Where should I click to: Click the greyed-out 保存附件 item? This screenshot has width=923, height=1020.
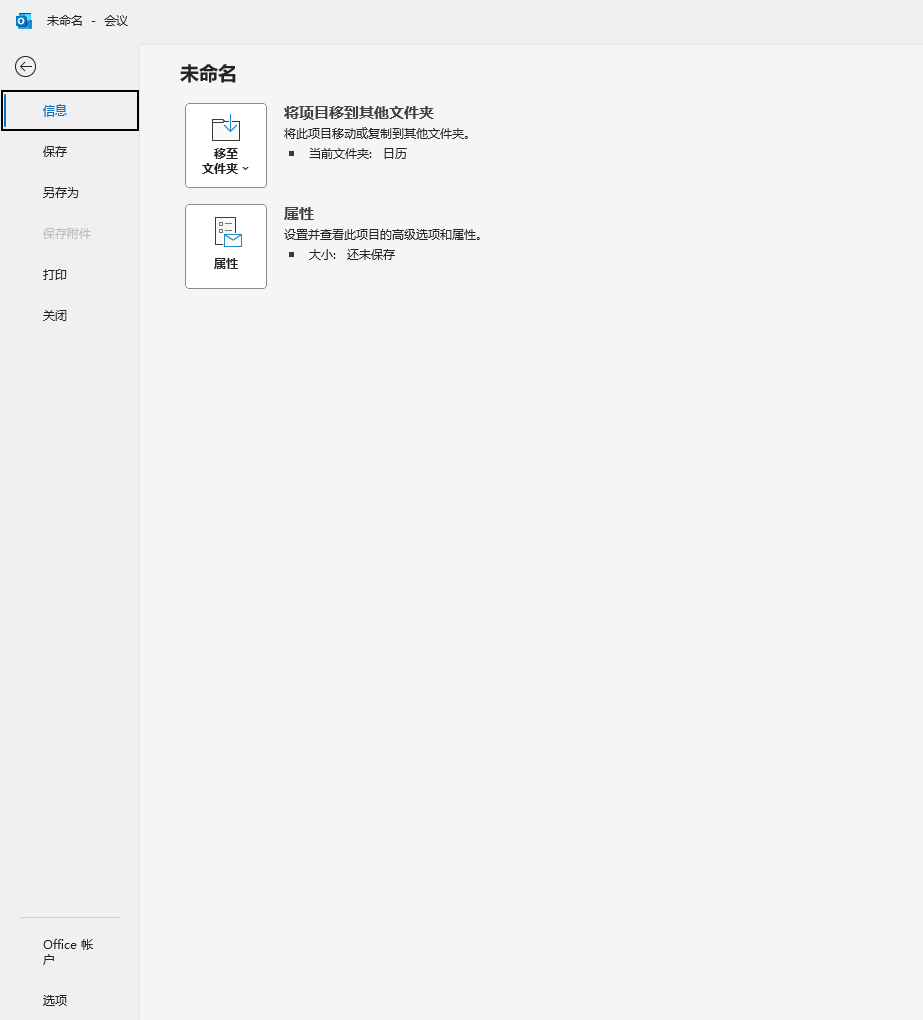tap(66, 234)
